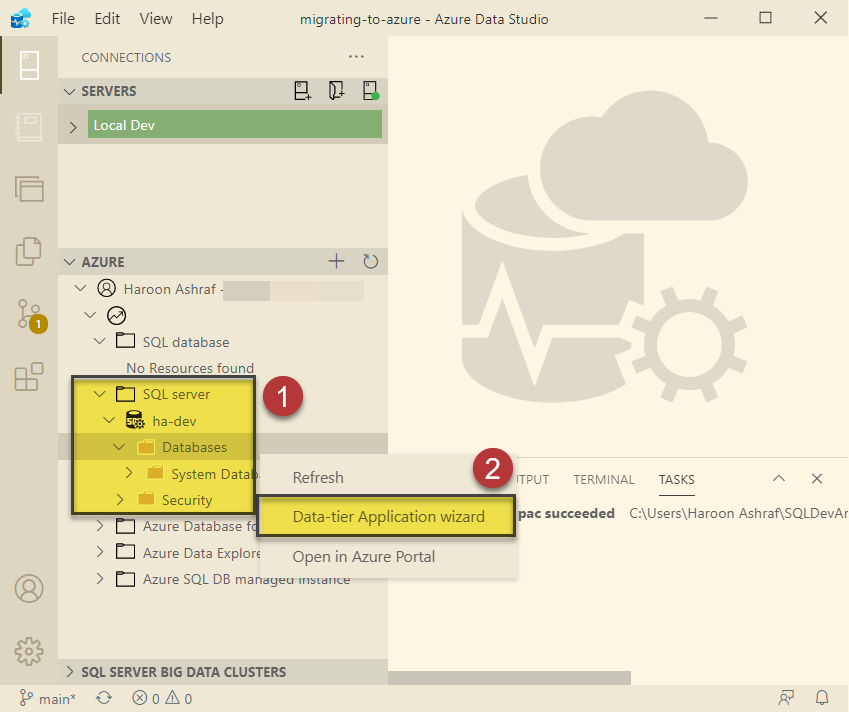The image size is (849, 712).
Task: Expand SQL Server Big Data Clusters section
Action: (x=69, y=672)
